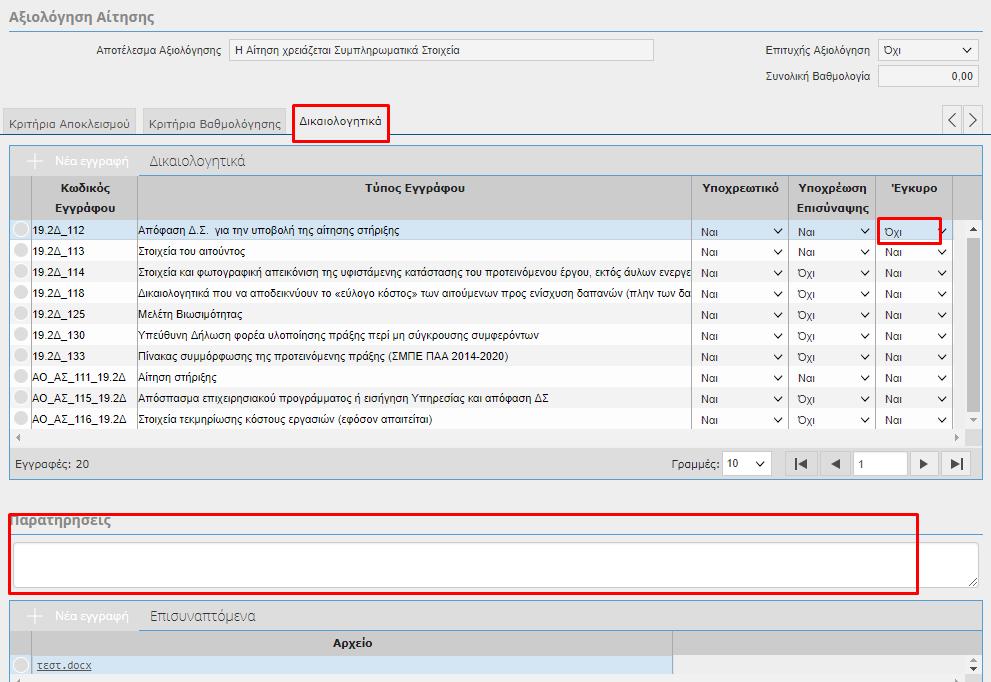Click the Αποτέλεσμα Αξιολόγησης field
The width and height of the screenshot is (991, 682).
[441, 50]
